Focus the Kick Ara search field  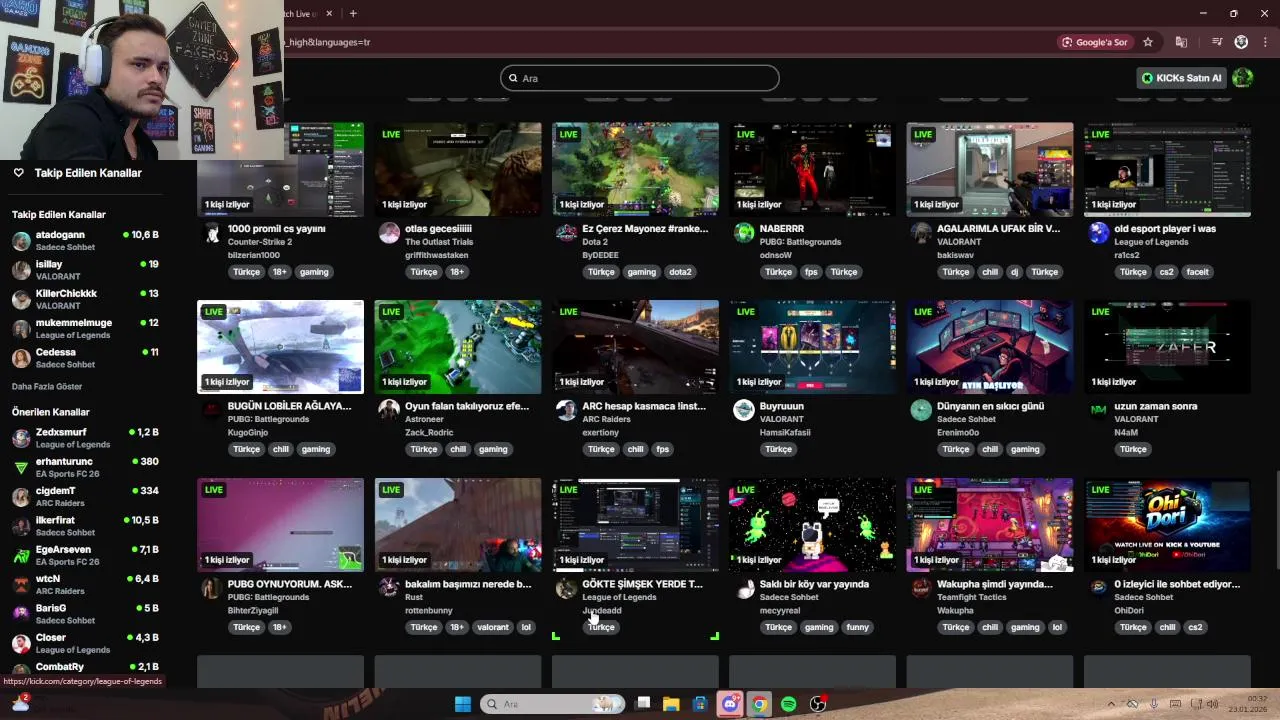(x=640, y=78)
